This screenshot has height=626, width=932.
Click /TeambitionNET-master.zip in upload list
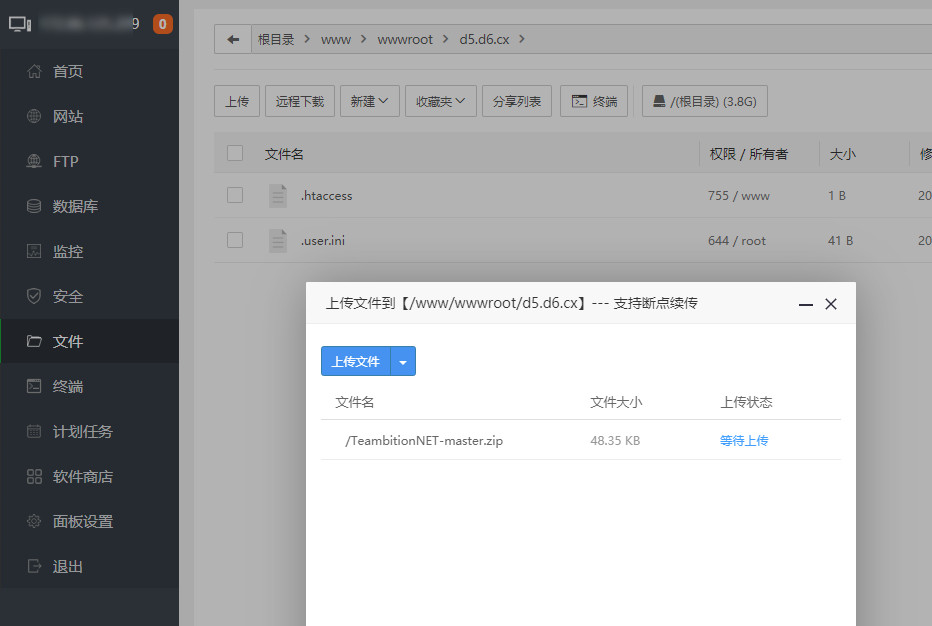click(x=424, y=441)
